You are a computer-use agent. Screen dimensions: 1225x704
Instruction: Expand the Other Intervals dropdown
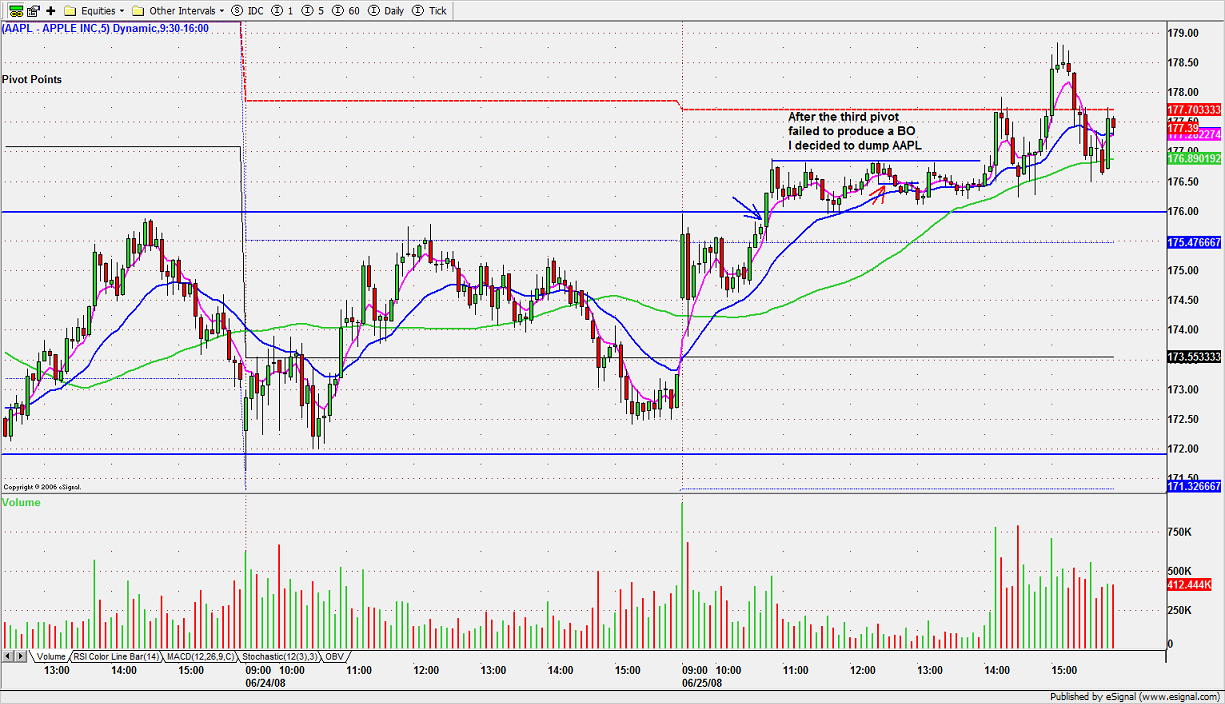(178, 10)
